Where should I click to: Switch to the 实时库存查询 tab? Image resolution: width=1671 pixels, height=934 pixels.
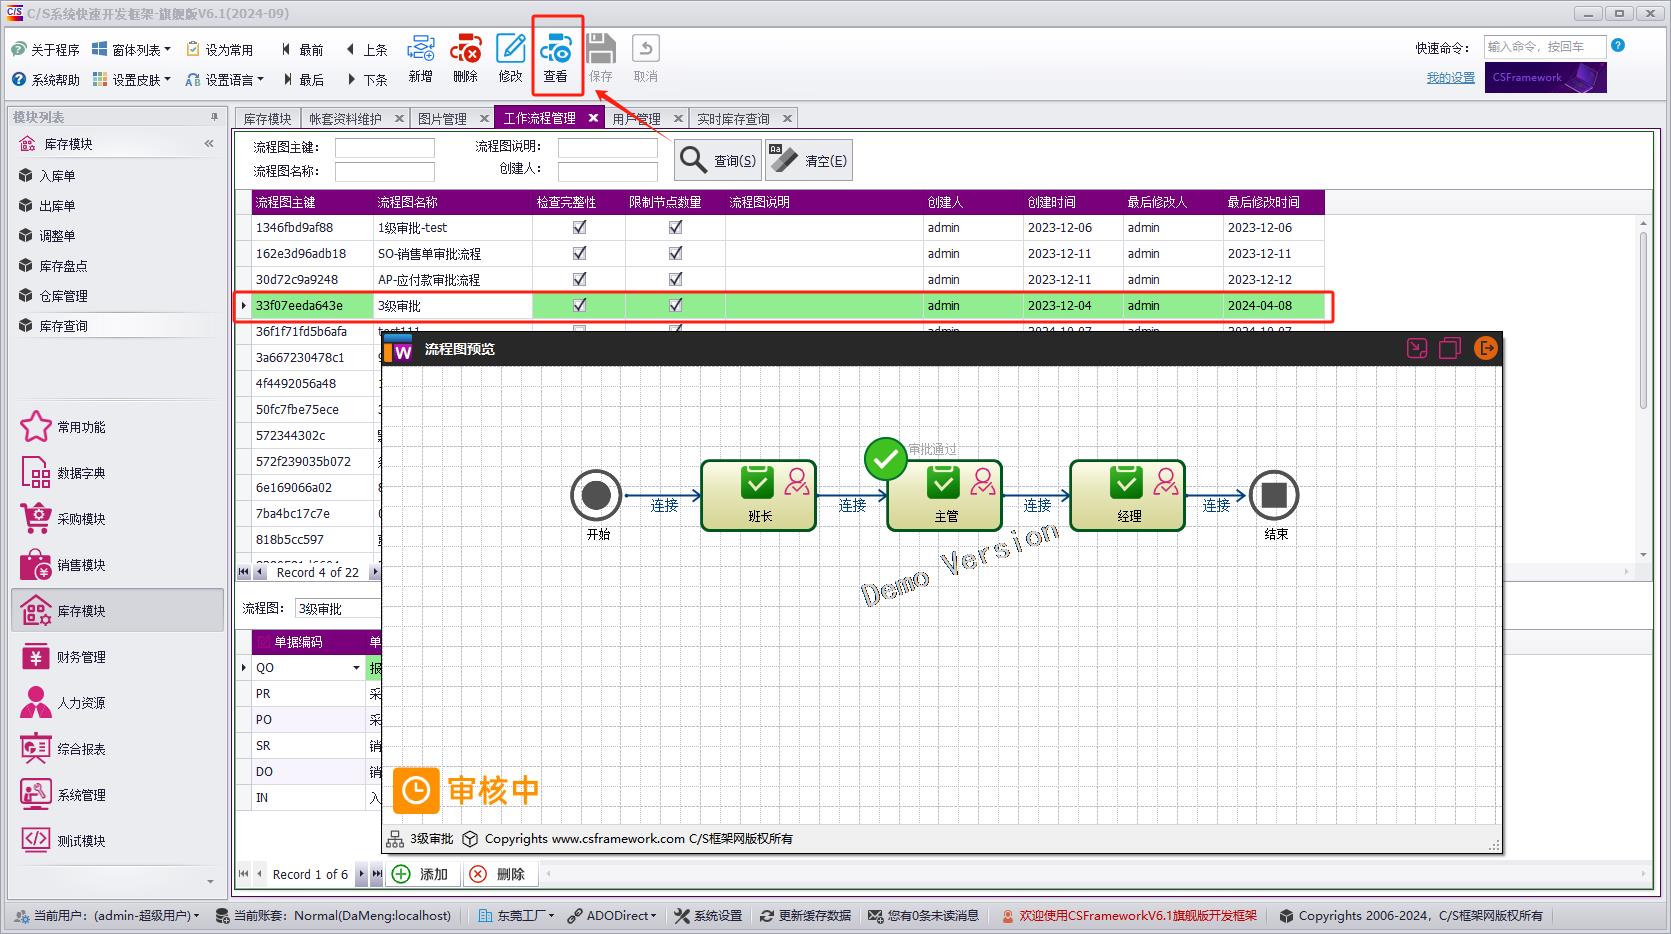coord(733,118)
